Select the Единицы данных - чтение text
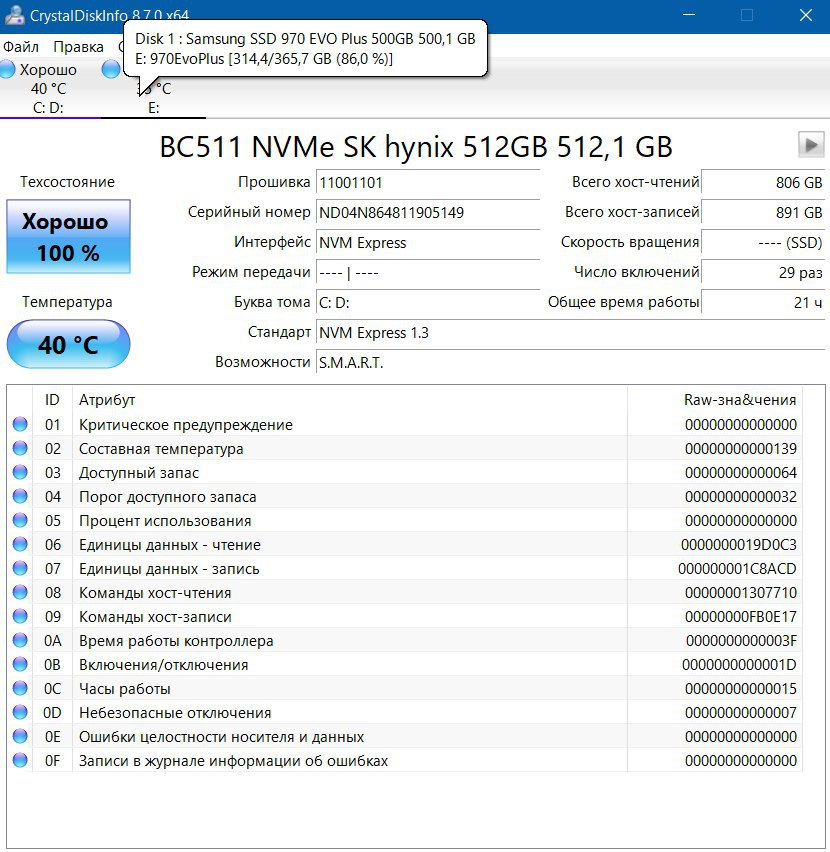Viewport: 830px width, 852px height. coord(169,544)
